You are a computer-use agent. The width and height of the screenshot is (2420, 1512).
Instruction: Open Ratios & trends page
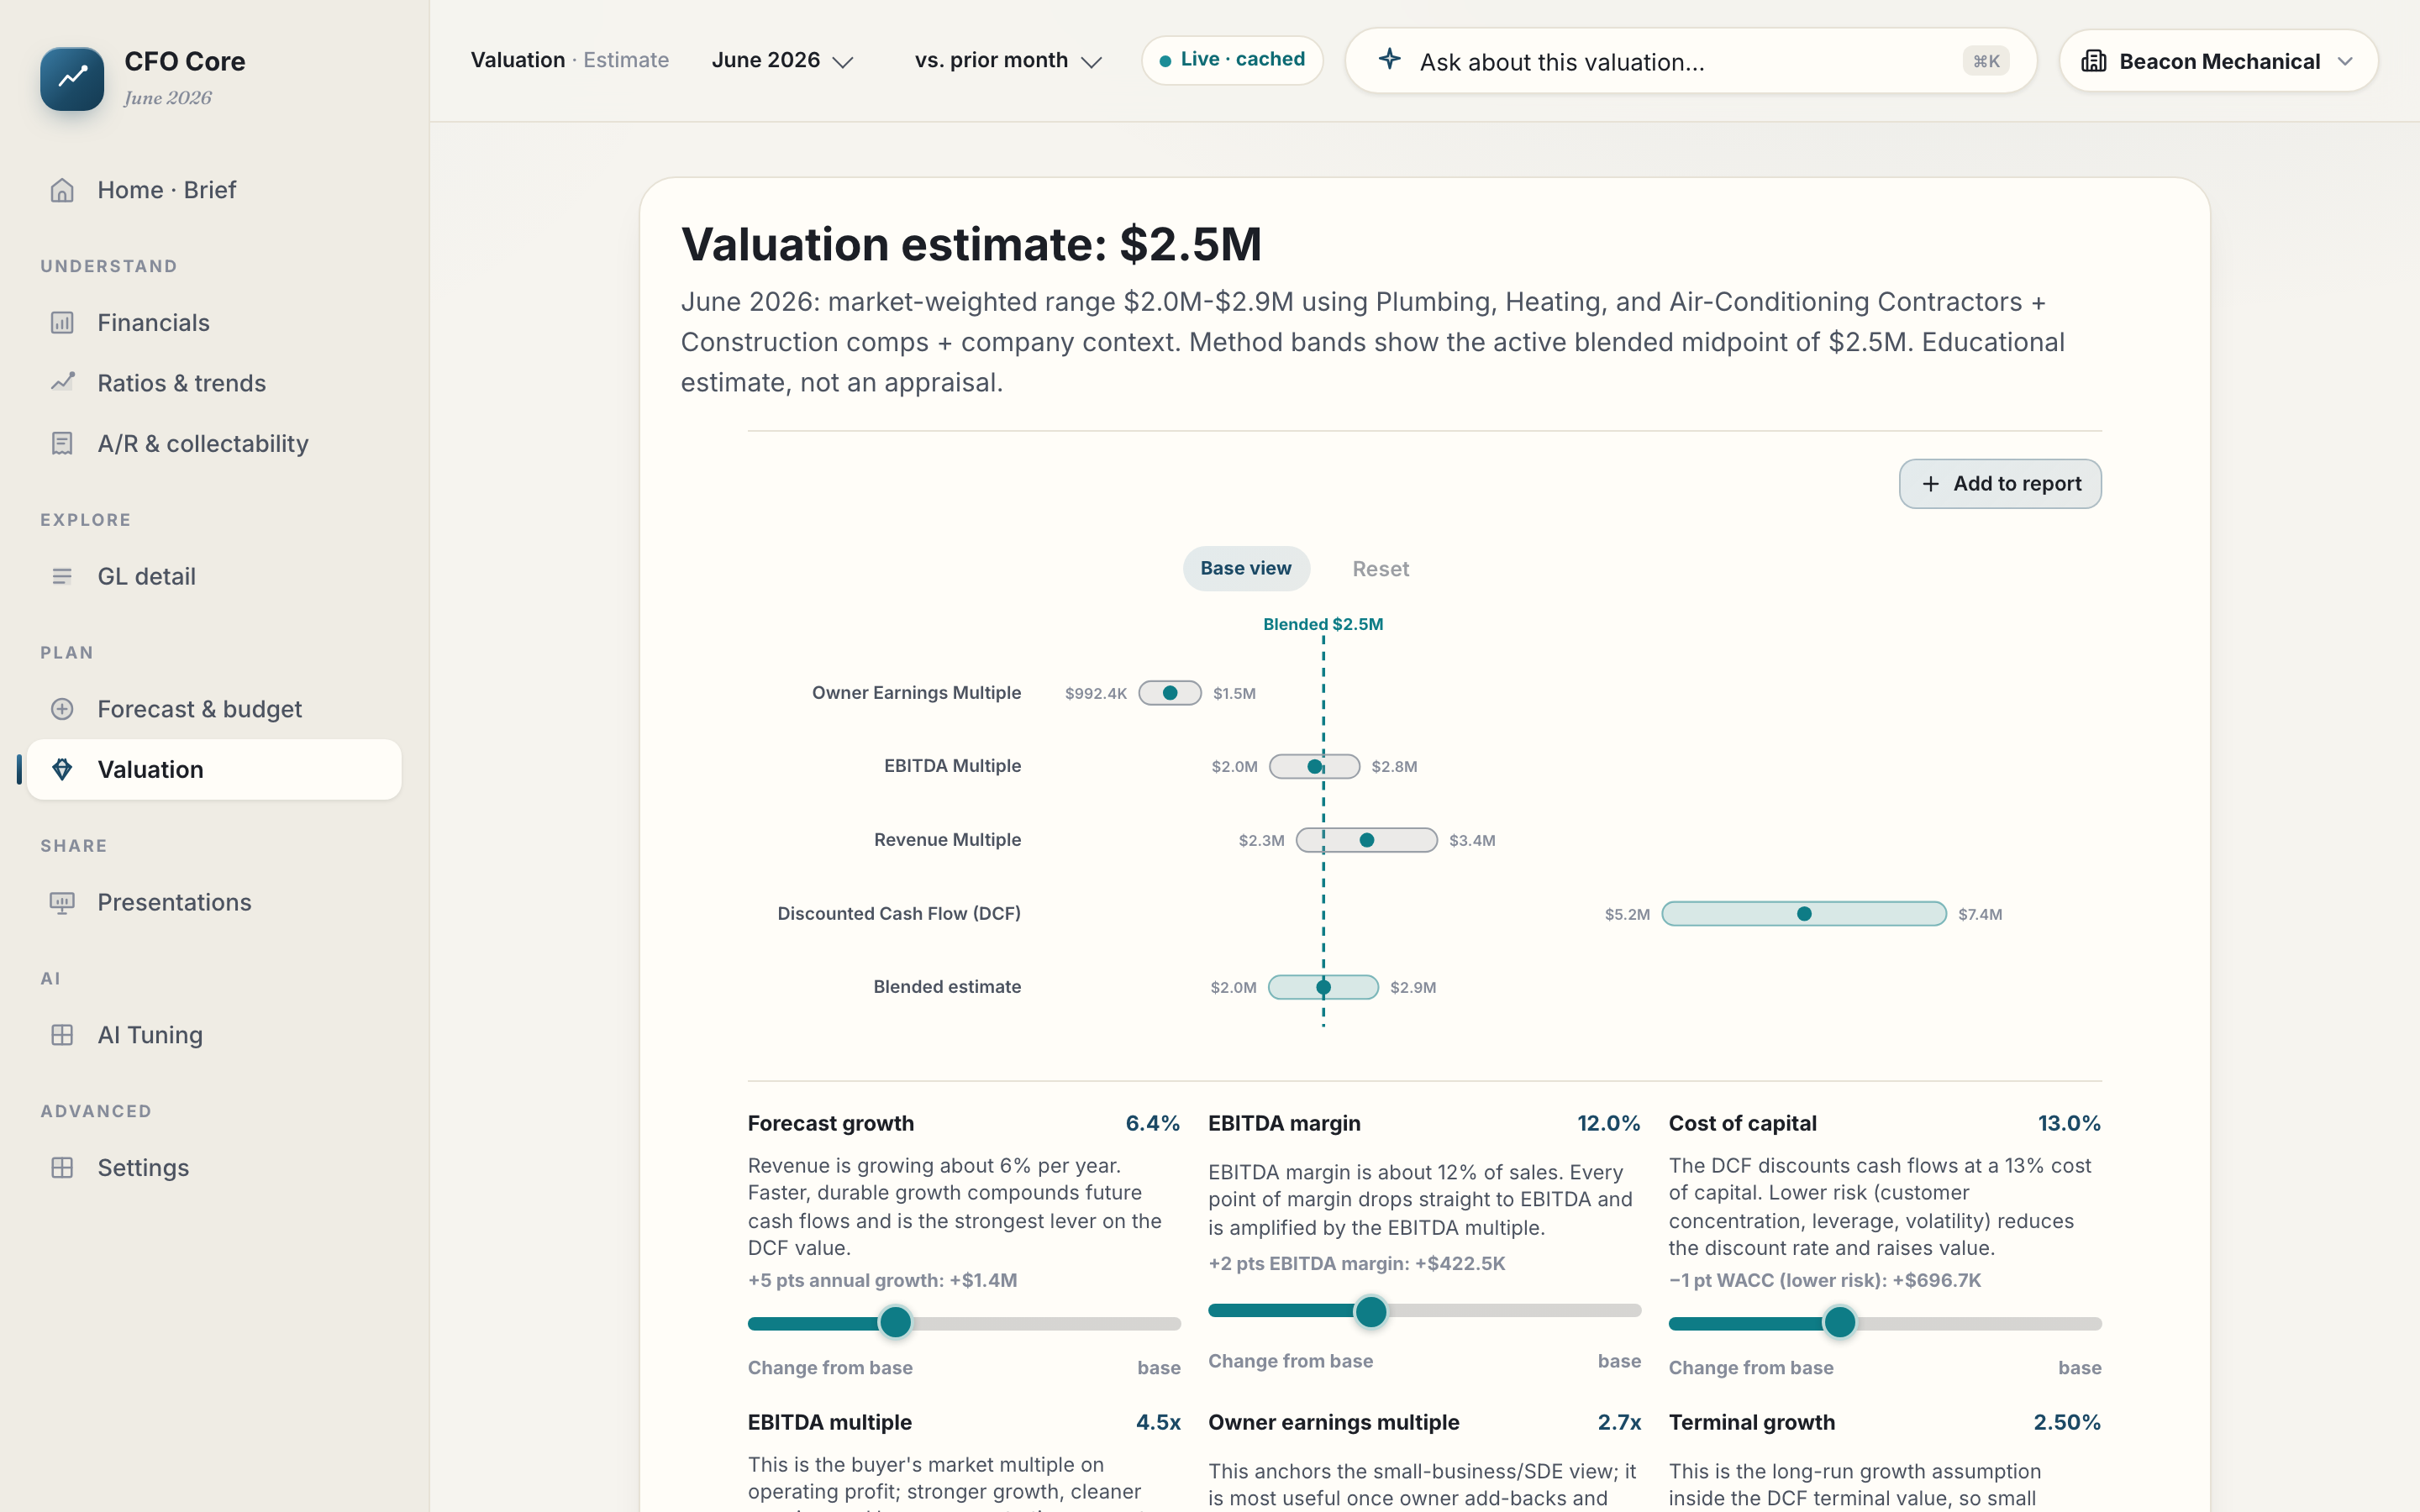[214, 383]
